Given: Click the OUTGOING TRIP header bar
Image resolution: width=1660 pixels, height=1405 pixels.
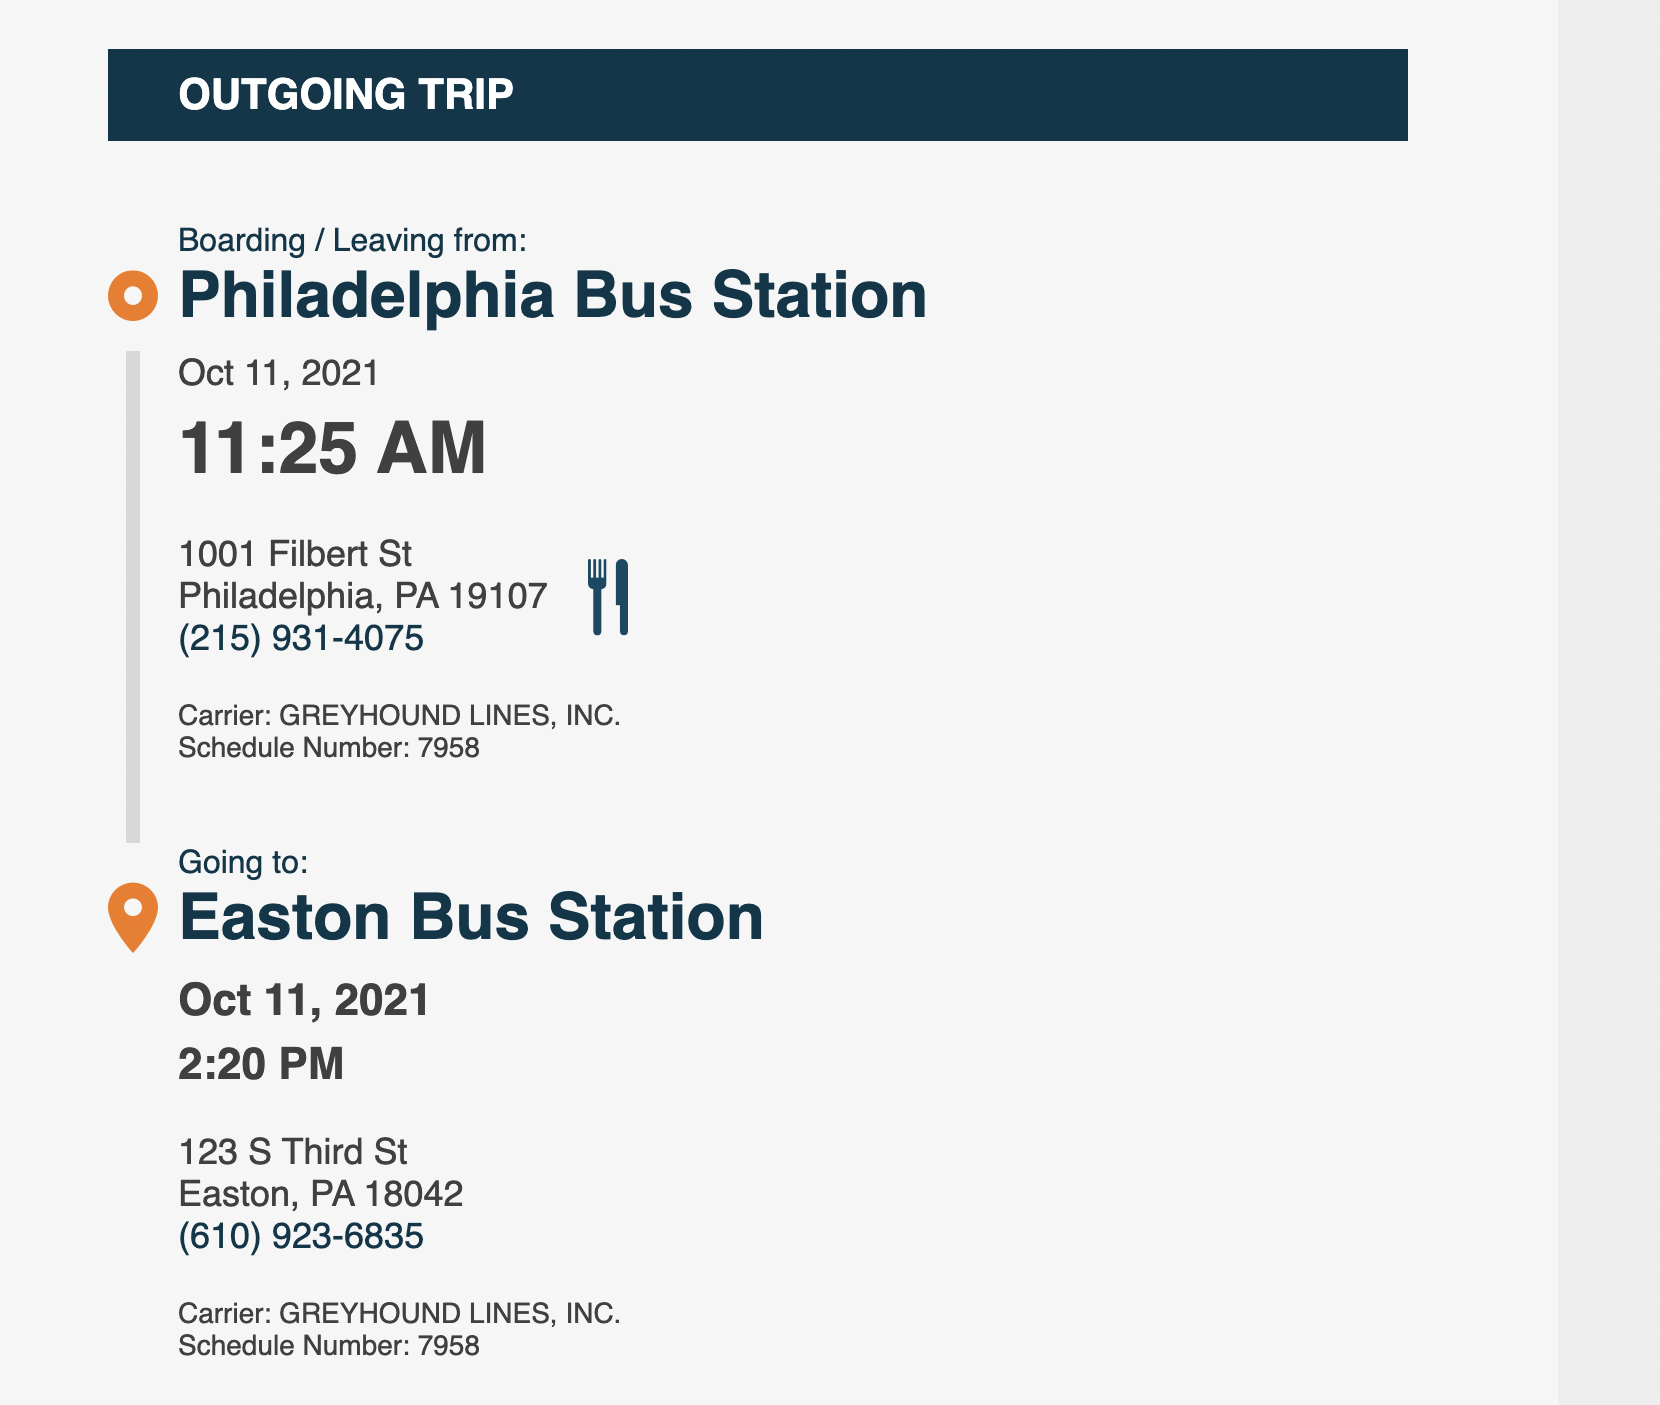Looking at the screenshot, I should click(x=758, y=95).
